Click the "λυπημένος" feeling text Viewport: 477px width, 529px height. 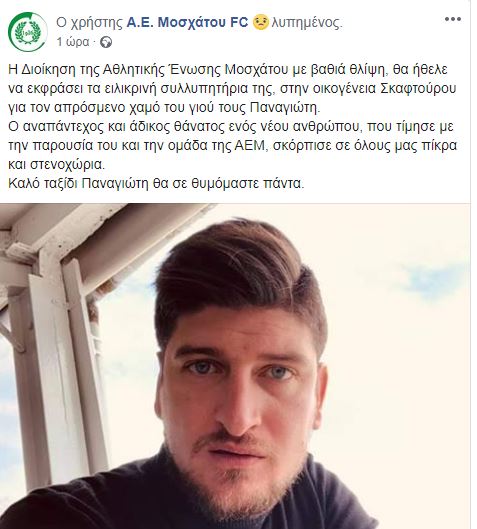click(x=307, y=23)
